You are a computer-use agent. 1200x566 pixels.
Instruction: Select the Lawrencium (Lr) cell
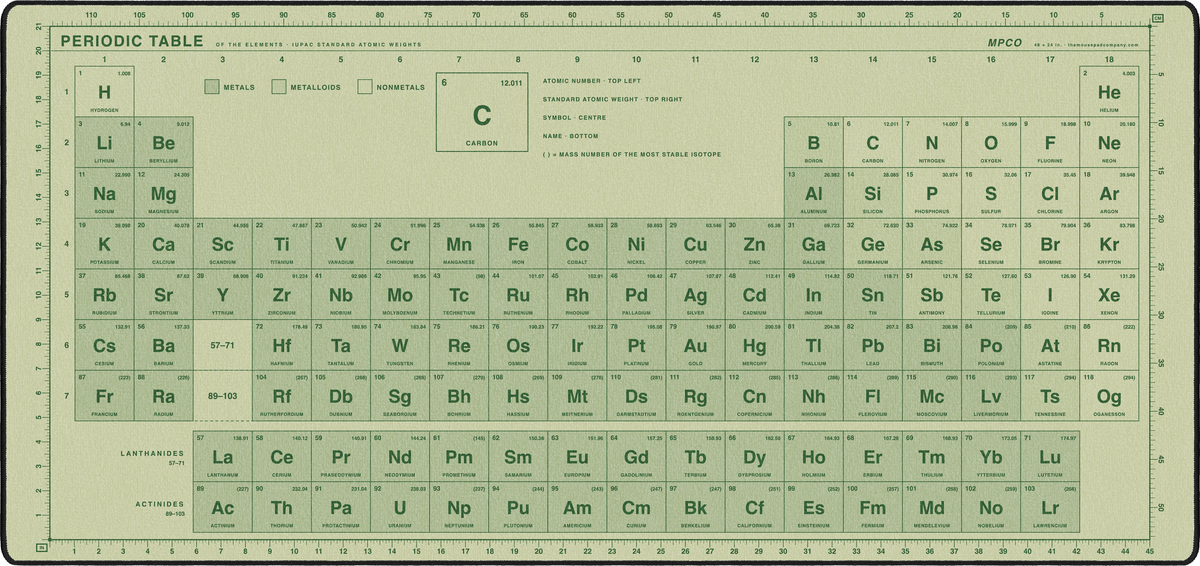click(1050, 507)
